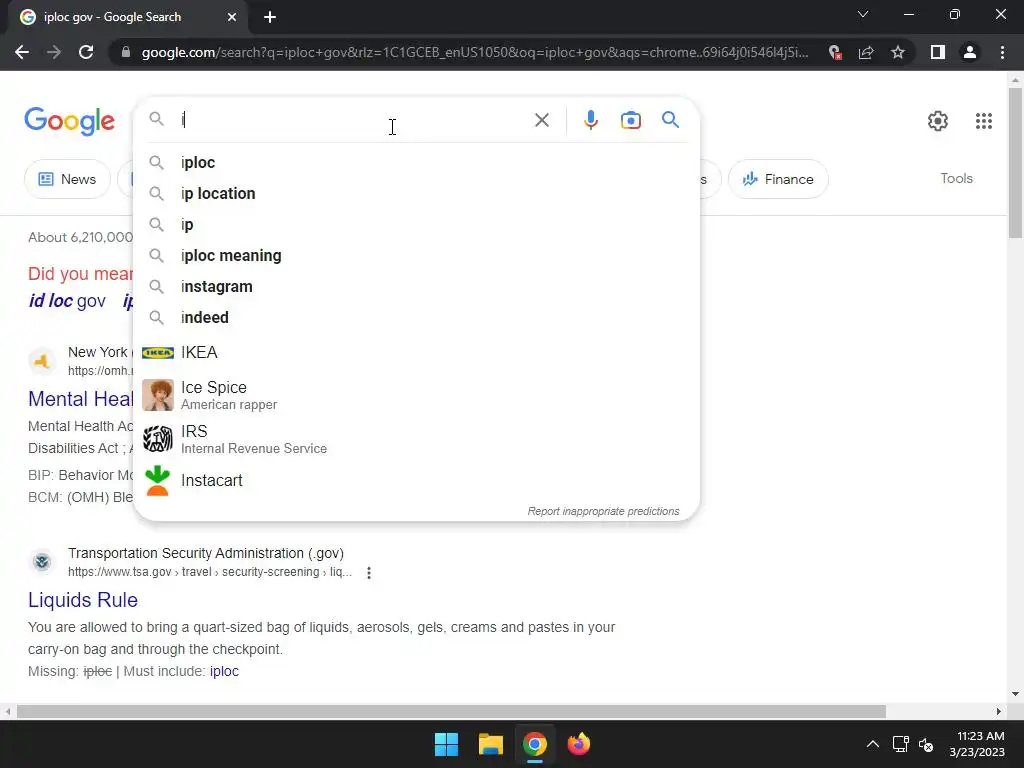Viewport: 1024px width, 768px height.
Task: Open Chrome side panel icon
Action: click(938, 52)
